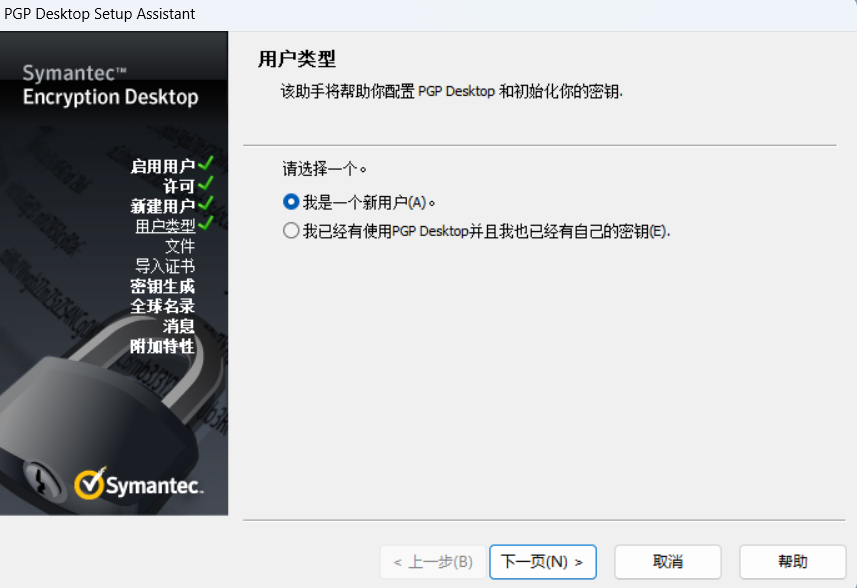Click the 导入证书 step in the sidebar
Screen dimensions: 857x588
[x=165, y=266]
